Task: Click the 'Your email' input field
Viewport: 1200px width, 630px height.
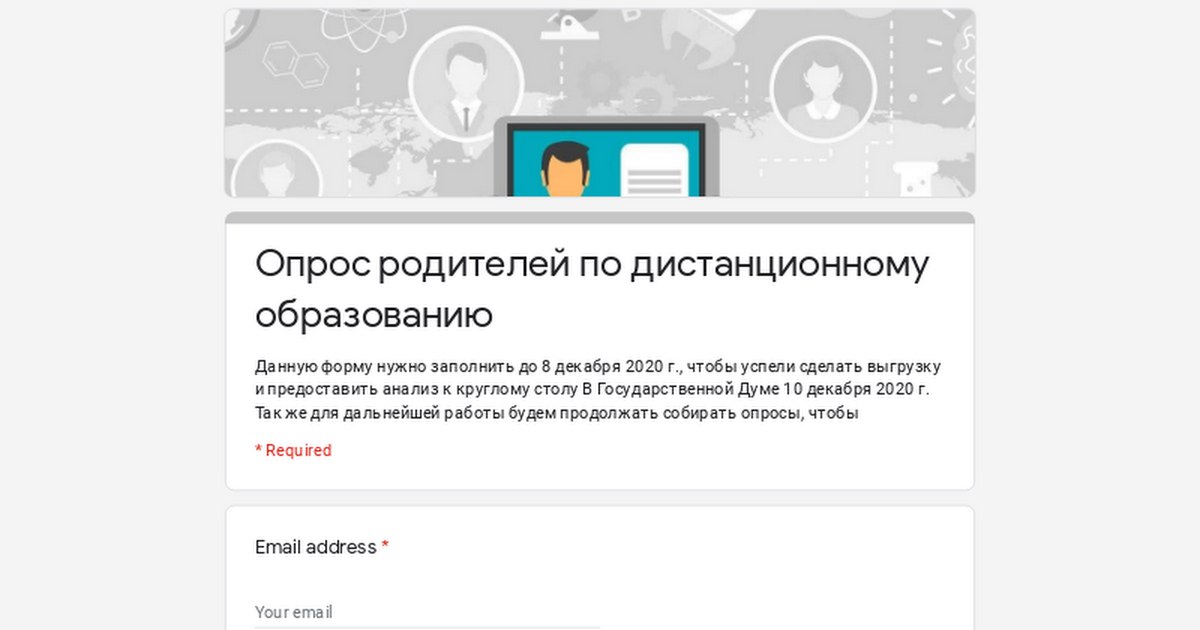Action: (x=427, y=612)
